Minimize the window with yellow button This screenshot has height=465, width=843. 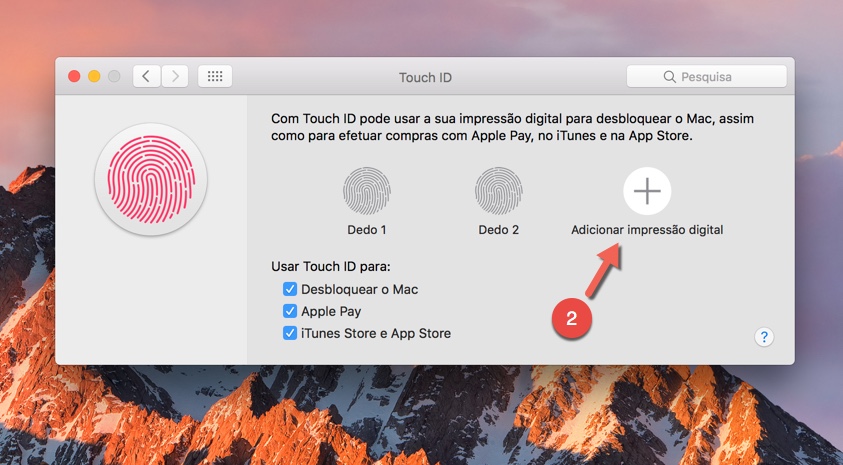pyautogui.click(x=94, y=76)
